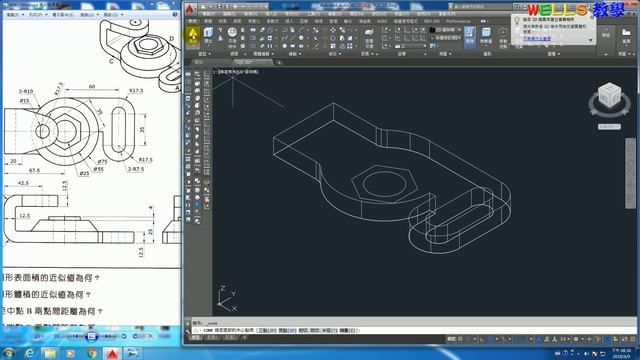Rotate image counterclockwise in Photo Viewer
This screenshot has height=360, width=640.
tap(124, 336)
